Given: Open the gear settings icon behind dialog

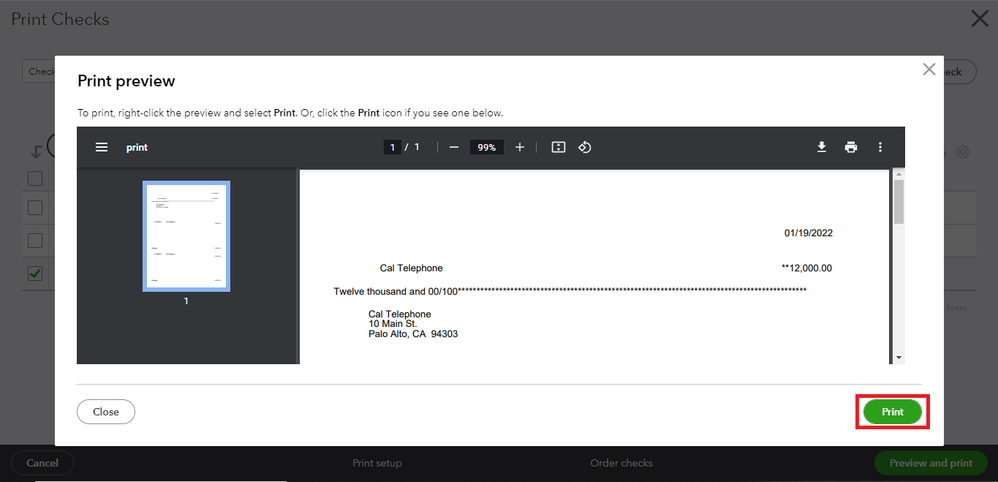Looking at the screenshot, I should point(963,152).
